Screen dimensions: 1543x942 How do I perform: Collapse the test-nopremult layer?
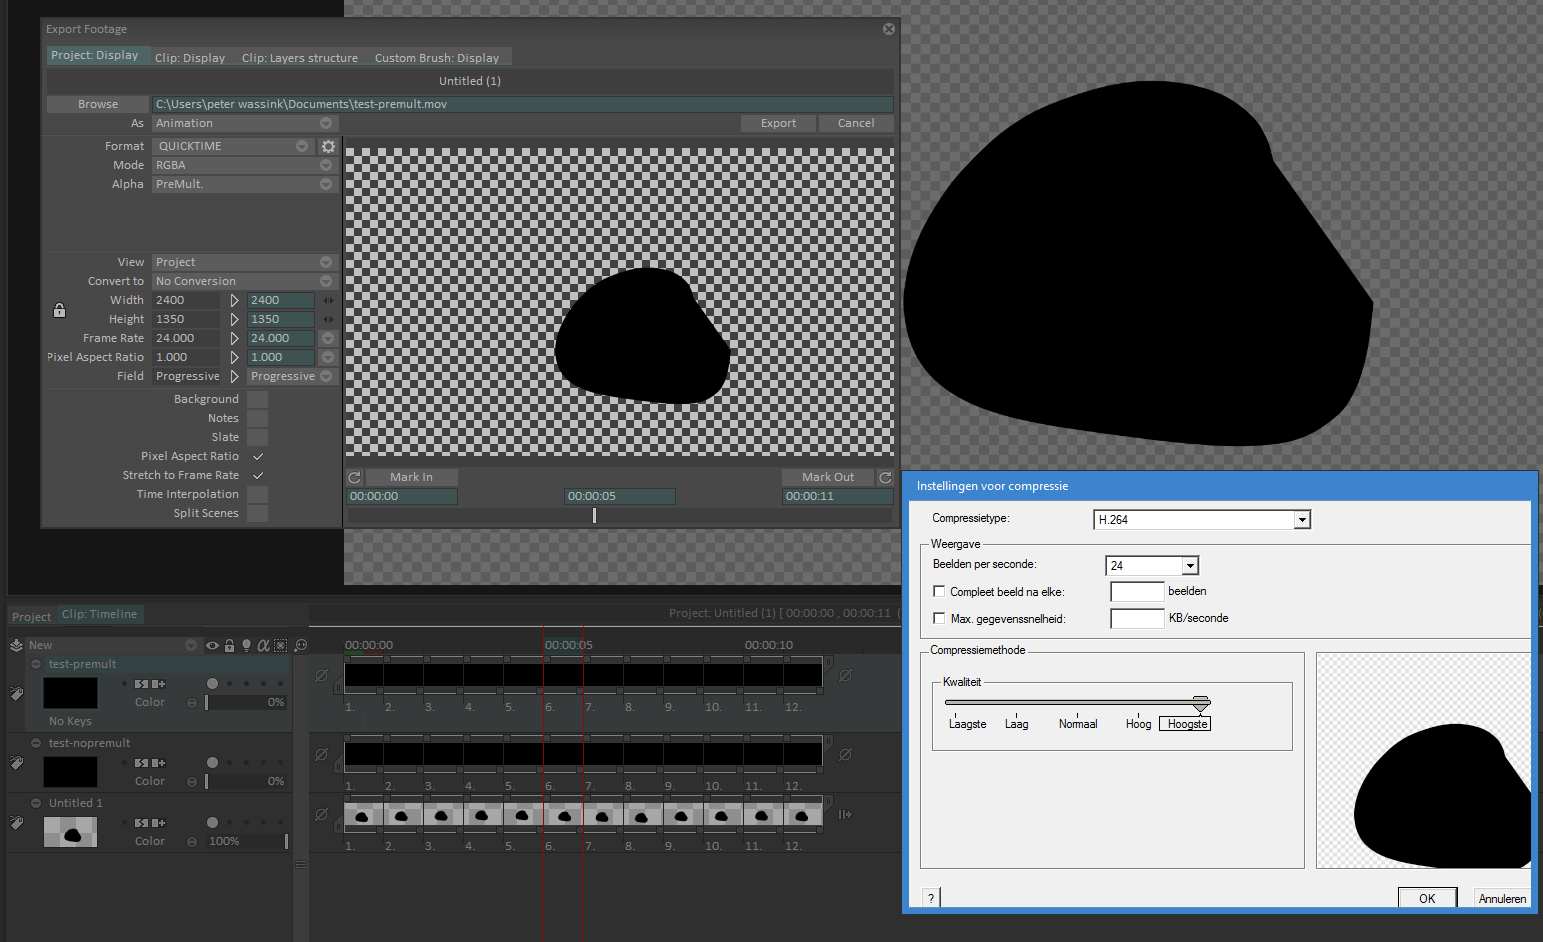click(x=36, y=743)
